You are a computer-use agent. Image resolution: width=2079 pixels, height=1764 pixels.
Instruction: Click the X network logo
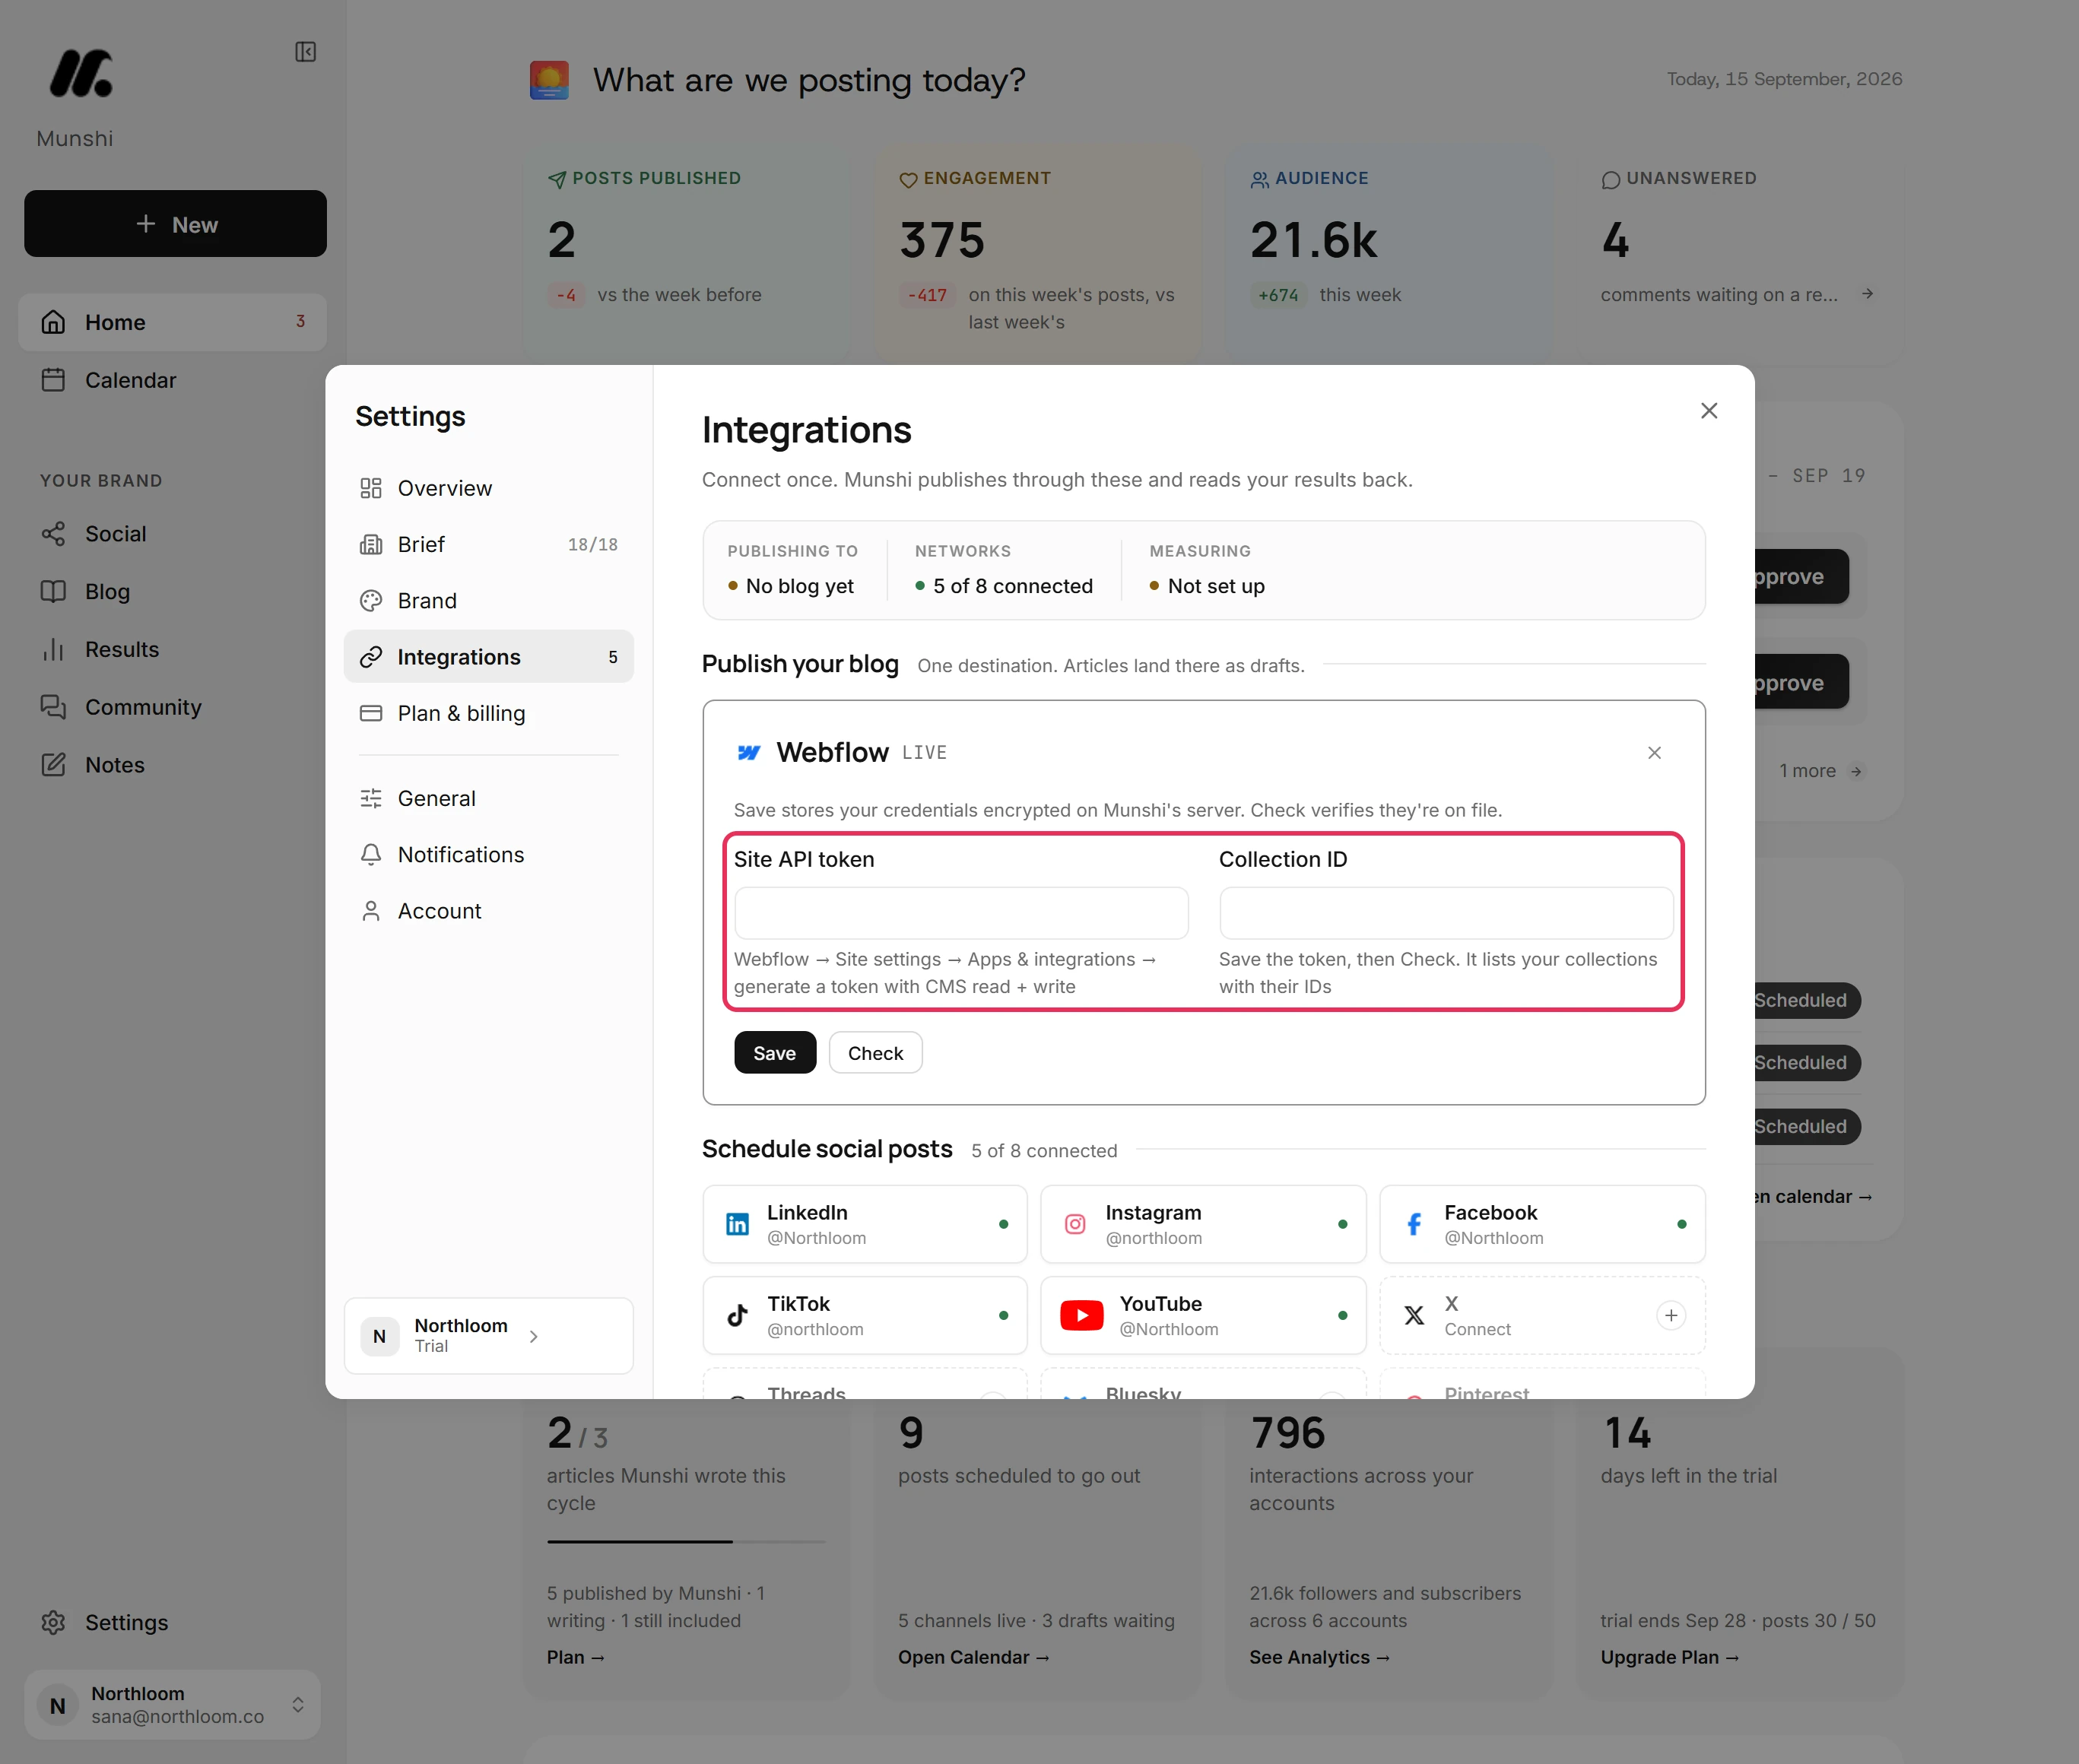point(1414,1315)
